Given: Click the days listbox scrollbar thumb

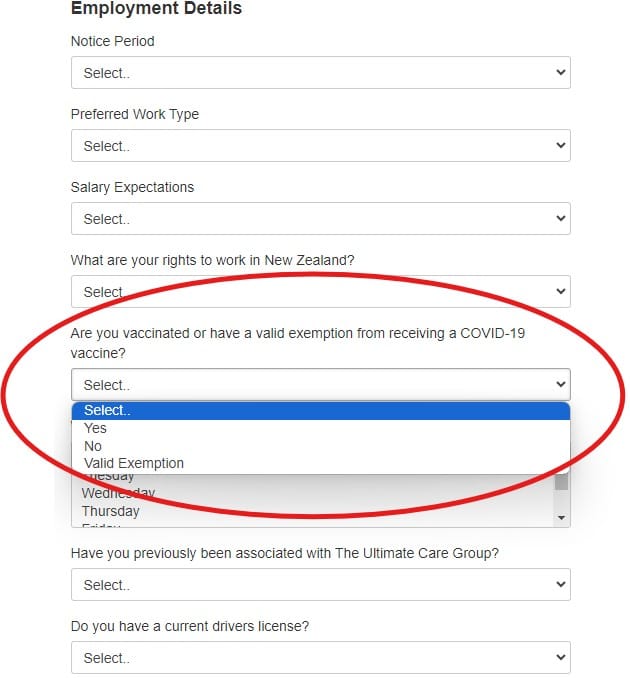Looking at the screenshot, I should (562, 482).
